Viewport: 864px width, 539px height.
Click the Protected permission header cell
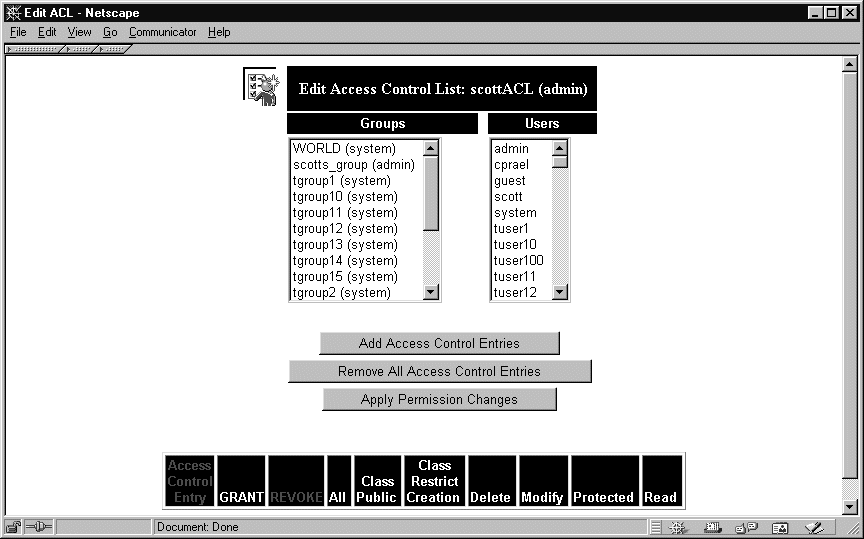(605, 481)
